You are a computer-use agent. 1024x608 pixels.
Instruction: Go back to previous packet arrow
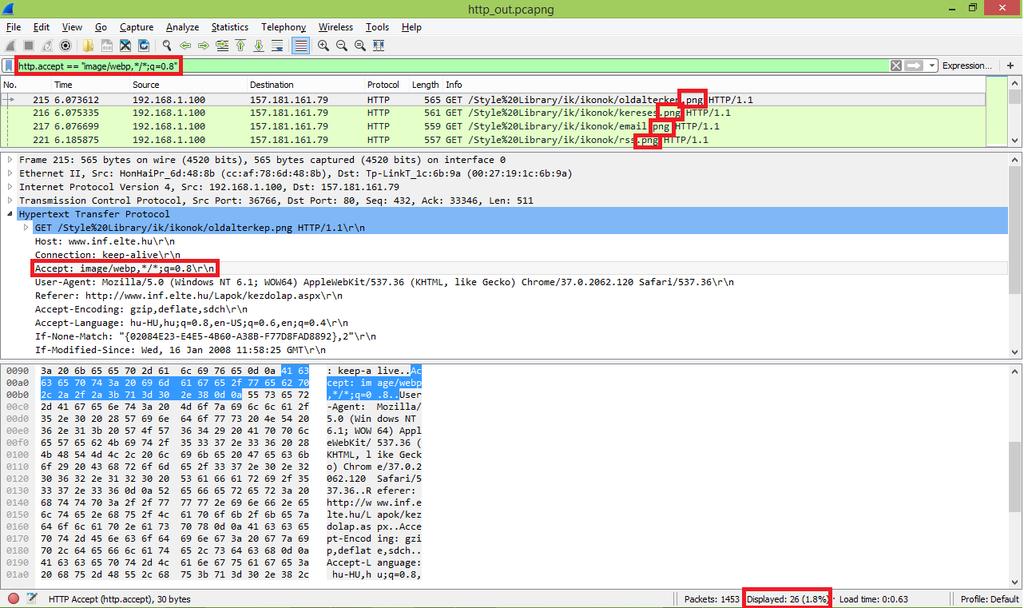click(185, 46)
